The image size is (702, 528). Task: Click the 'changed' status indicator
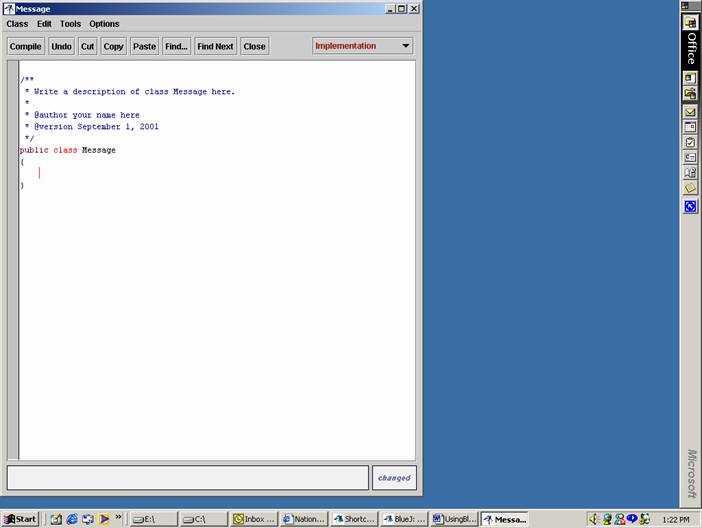pos(394,478)
